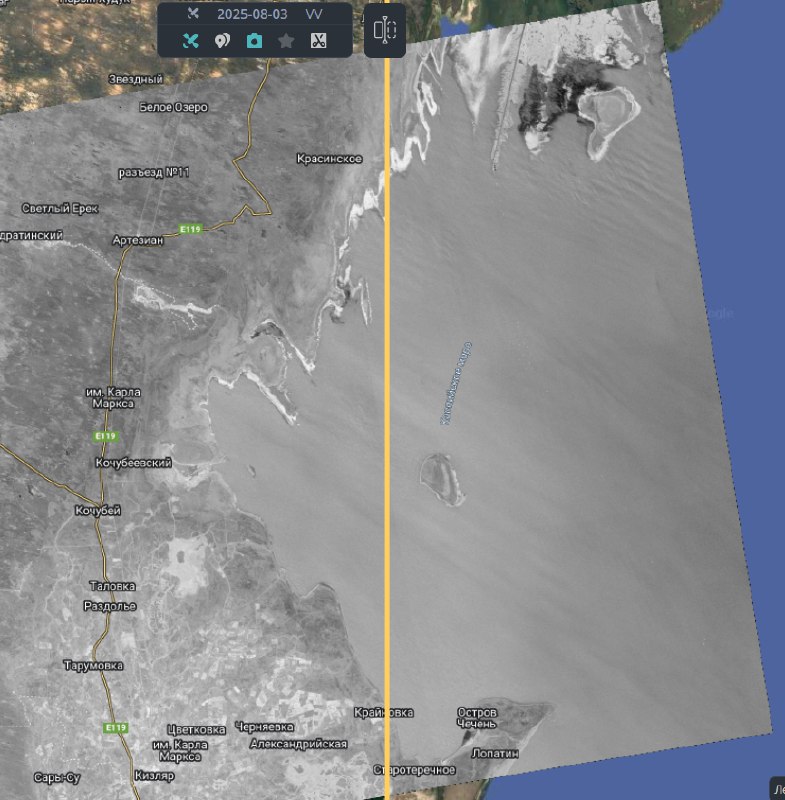This screenshot has width=785, height=800.
Task: Click the Александрийская label
Action: pos(298,744)
